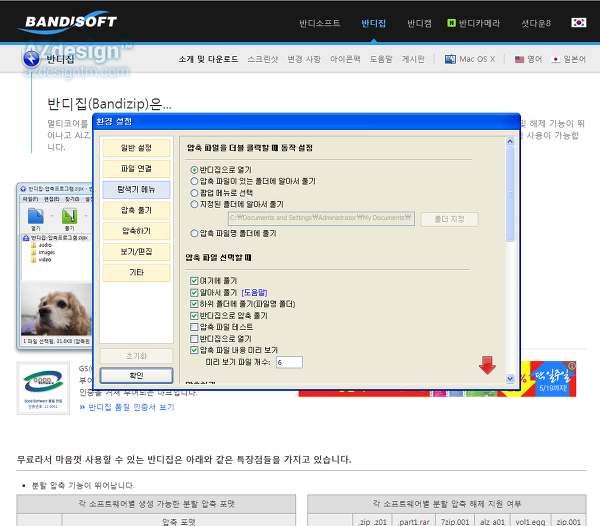Toggle 알아서 풀기 checkbox
600x526 pixels.
point(194,293)
